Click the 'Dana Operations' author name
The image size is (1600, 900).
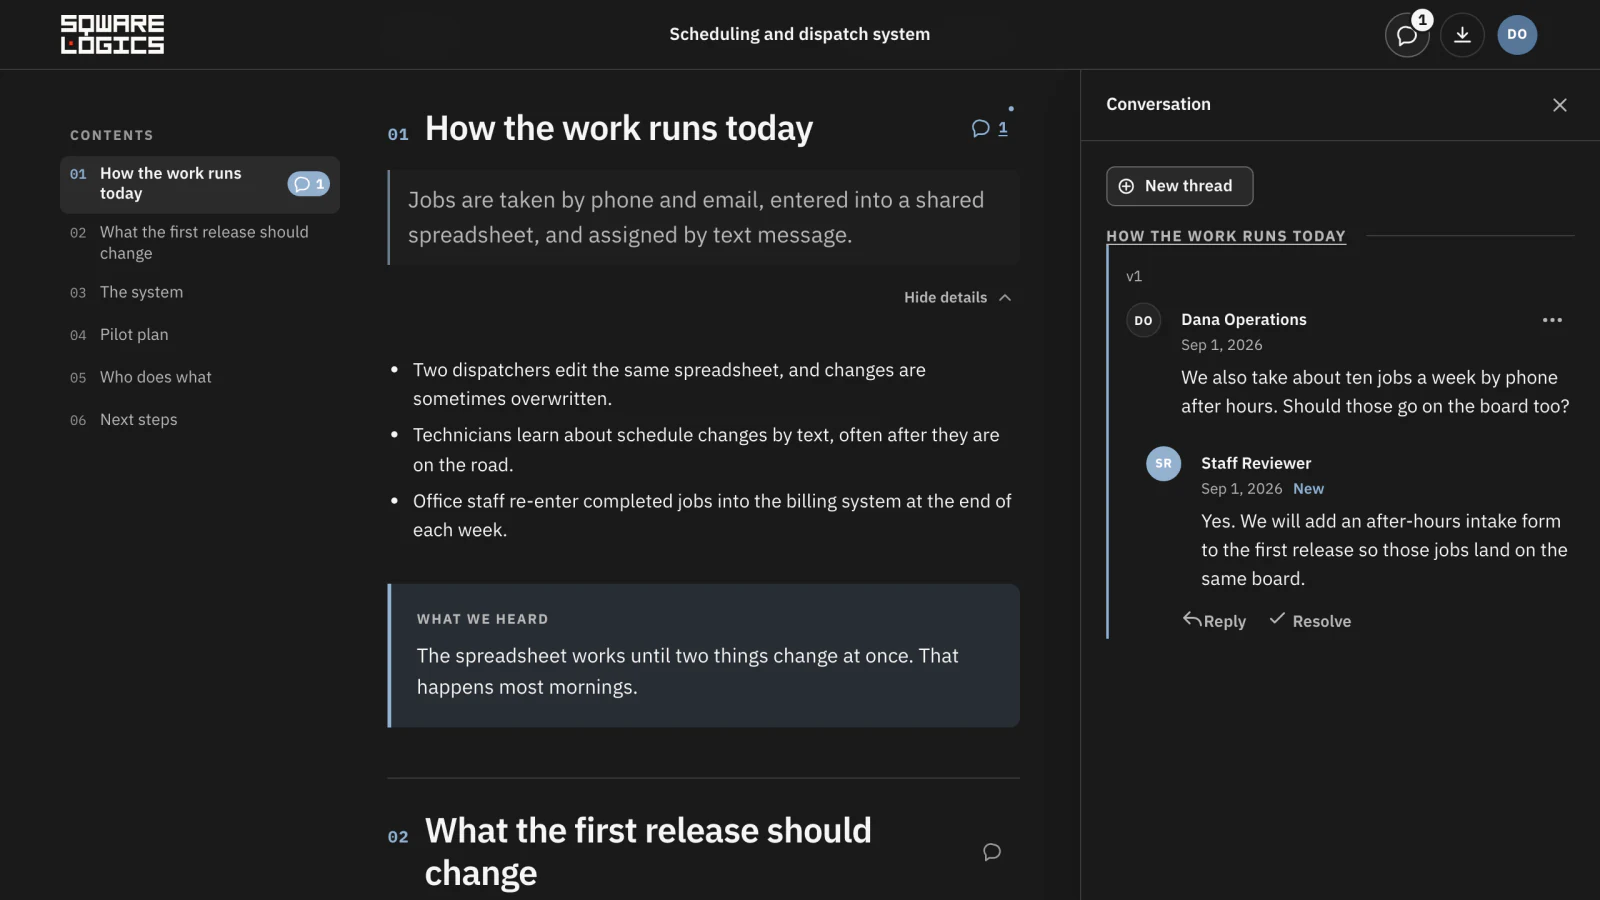click(1244, 320)
